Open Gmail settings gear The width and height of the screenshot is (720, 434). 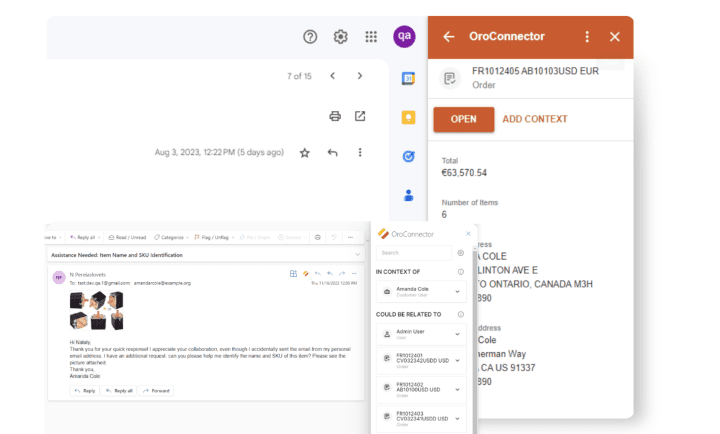point(340,37)
